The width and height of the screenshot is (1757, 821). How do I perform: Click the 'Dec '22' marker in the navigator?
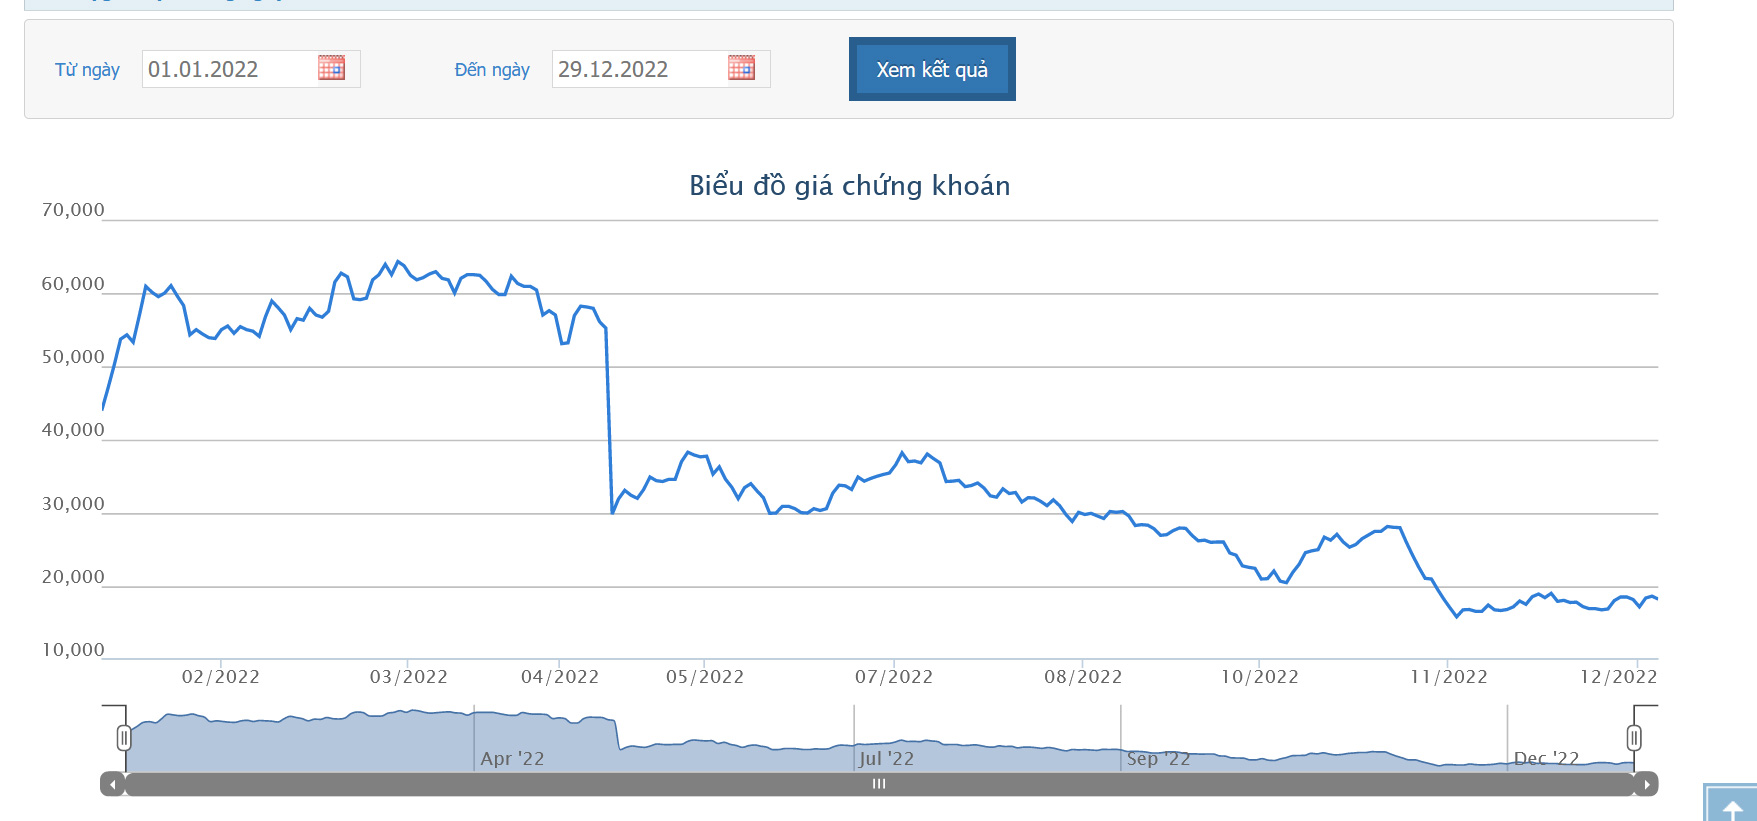[x=1546, y=759]
